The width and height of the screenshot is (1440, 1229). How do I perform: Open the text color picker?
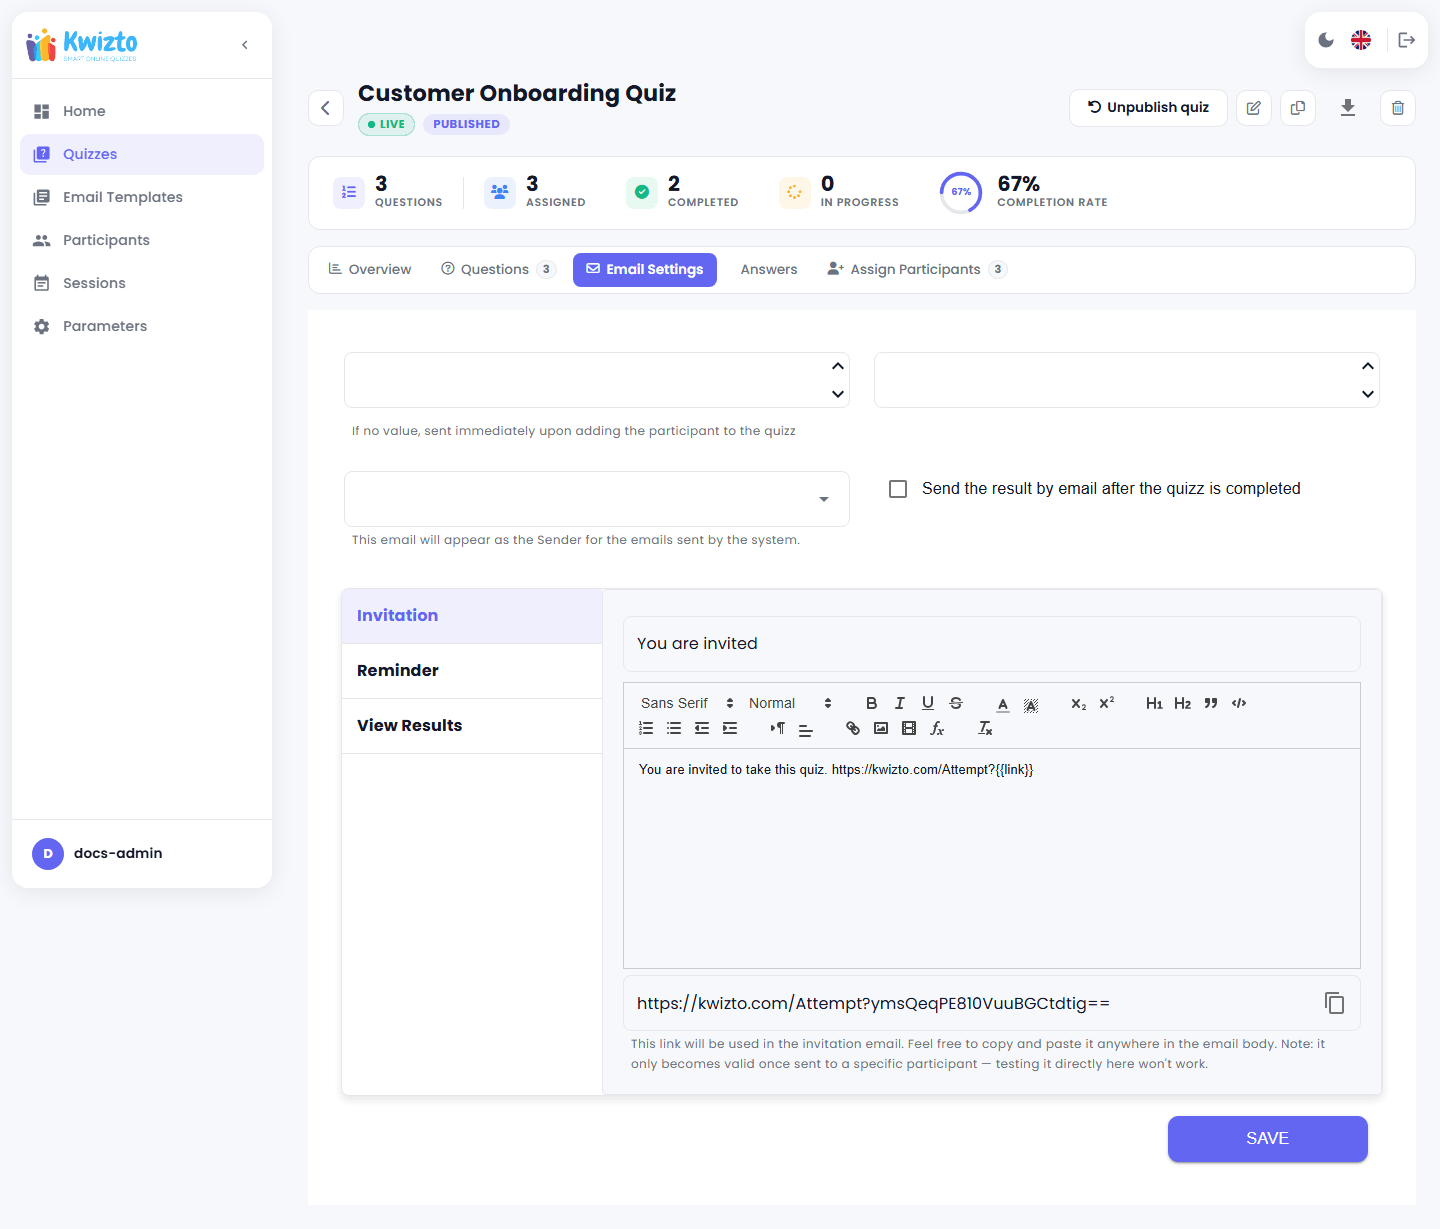(1003, 703)
